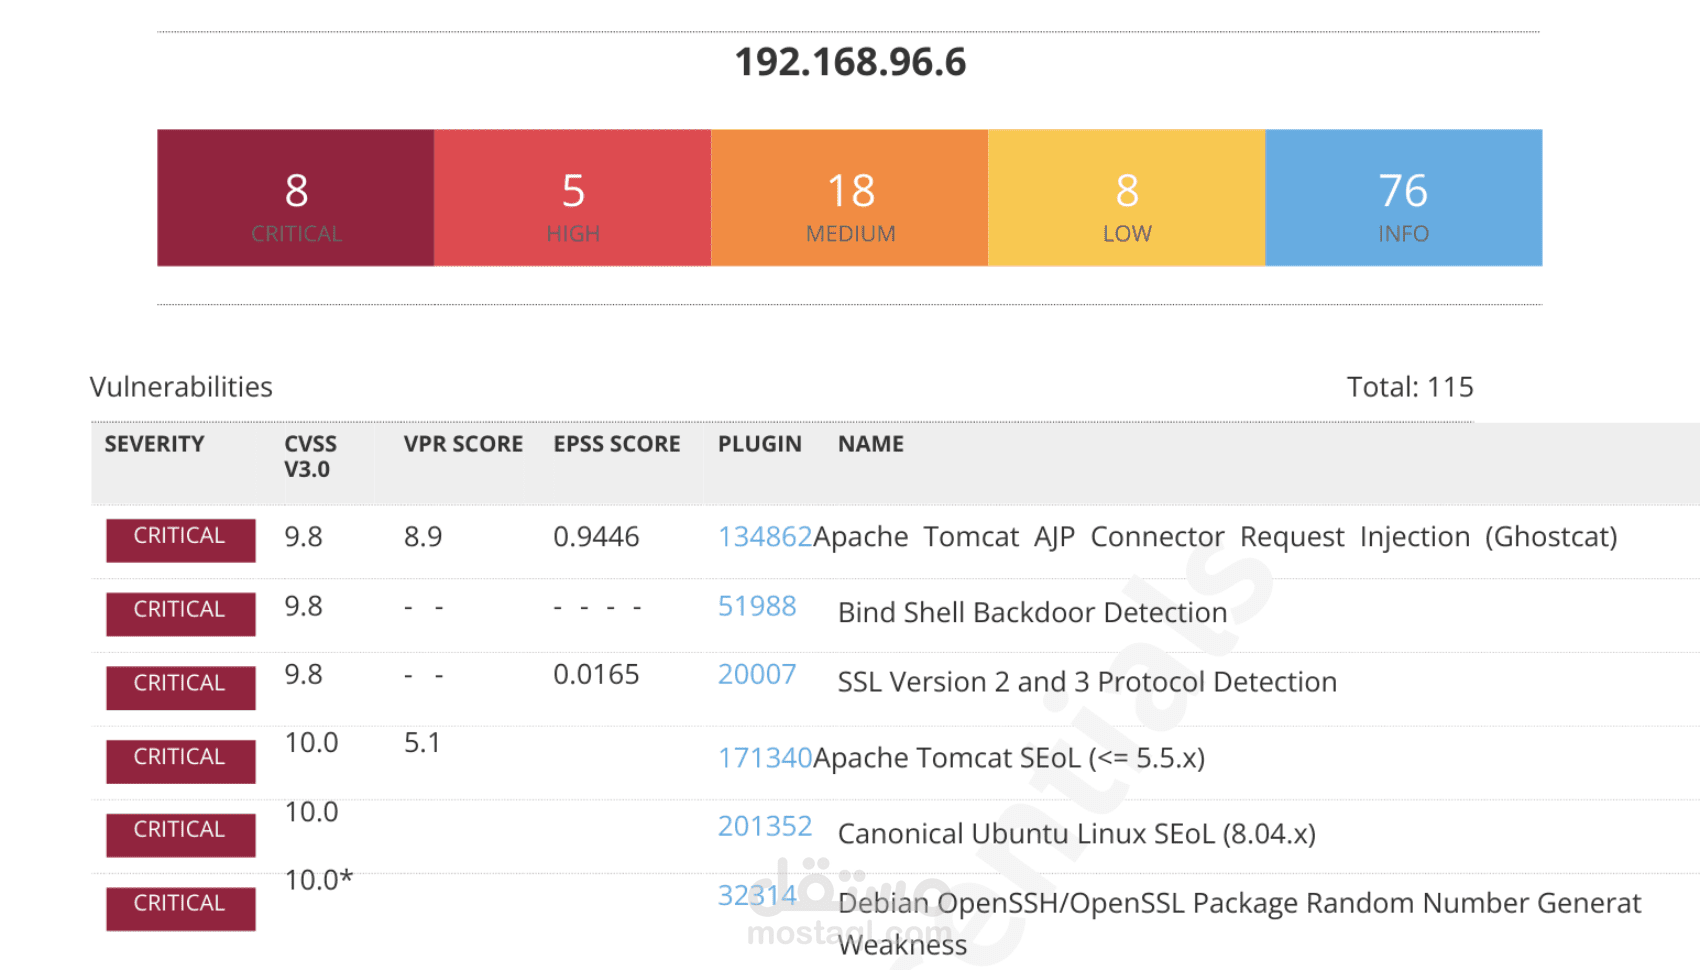Open plugin link 171340
This screenshot has width=1700, height=970.
pos(765,758)
